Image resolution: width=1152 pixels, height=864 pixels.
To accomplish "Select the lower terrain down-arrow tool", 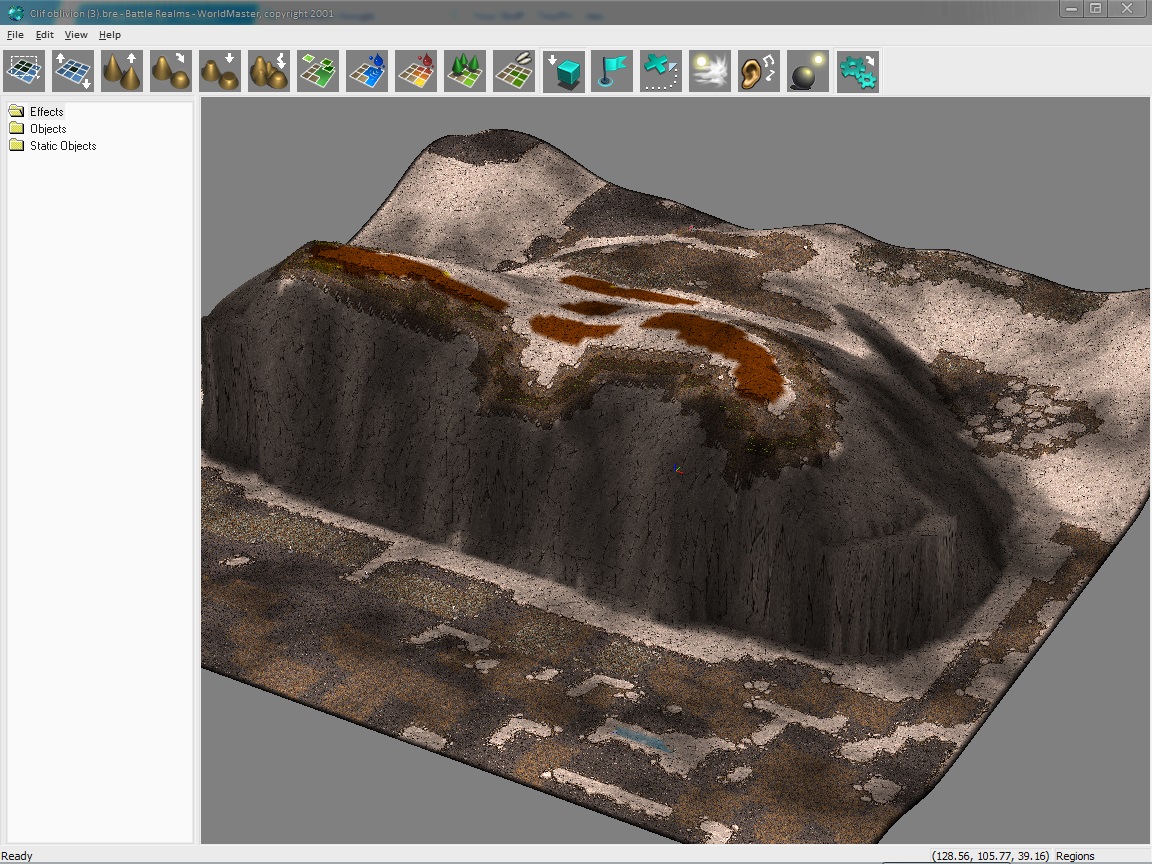I will point(220,71).
